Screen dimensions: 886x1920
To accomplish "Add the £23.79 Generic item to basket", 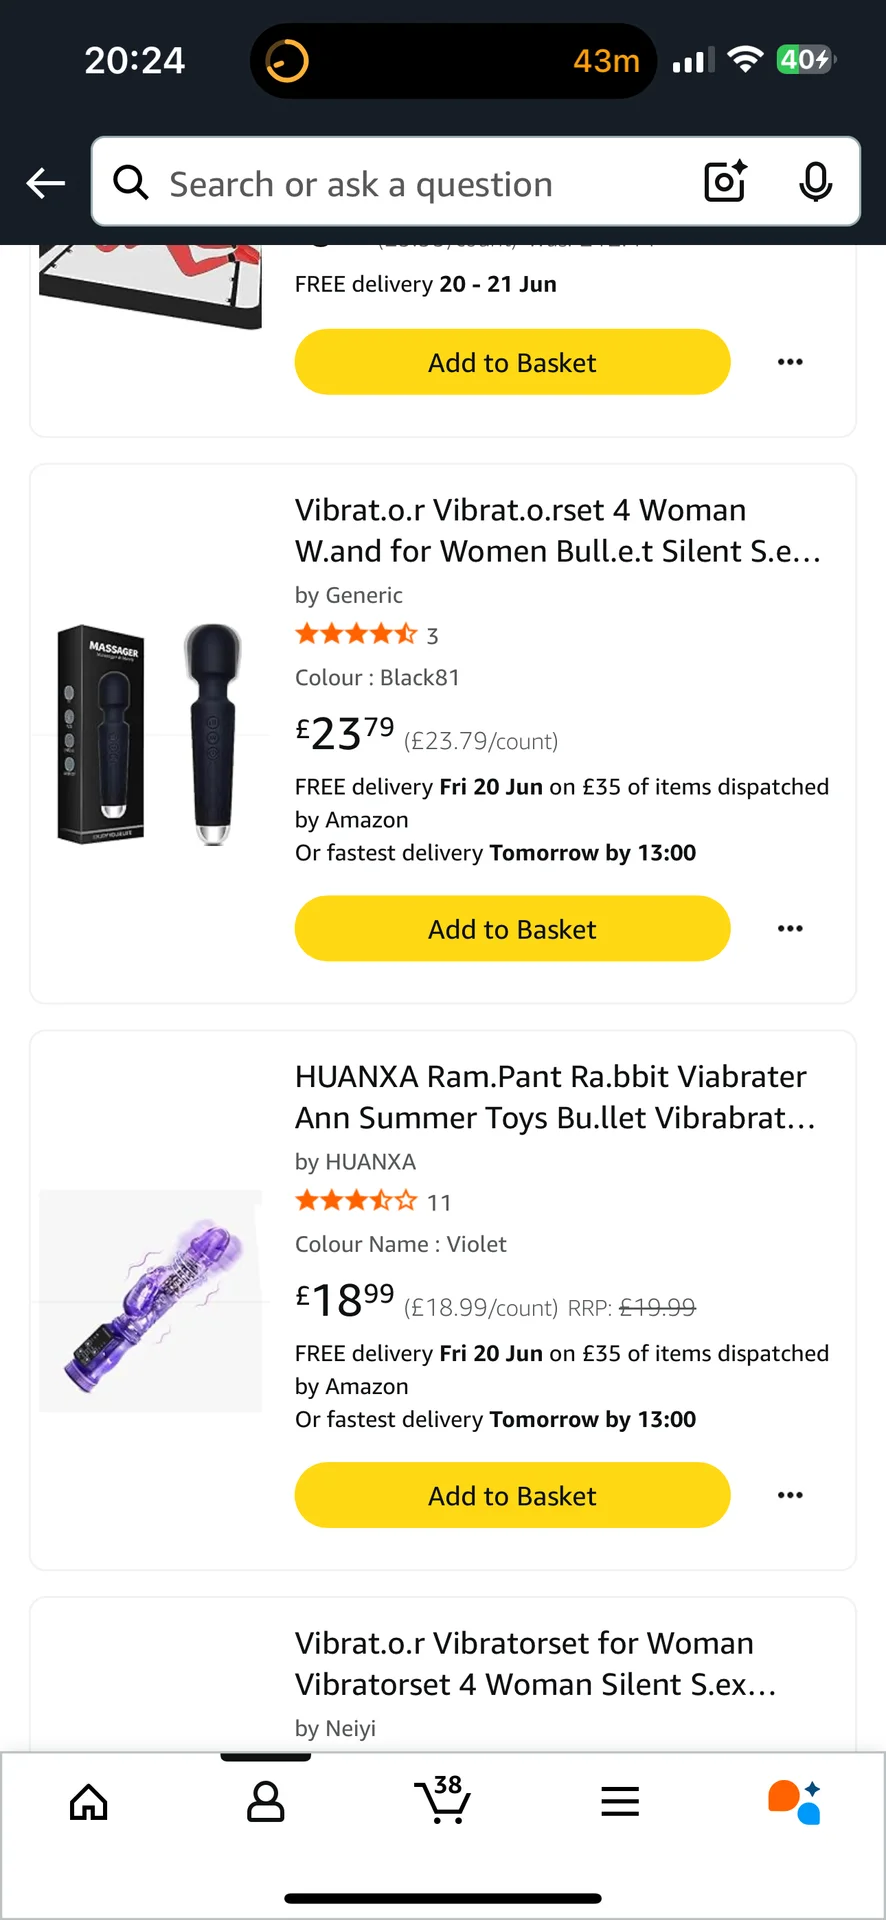I will (x=512, y=929).
